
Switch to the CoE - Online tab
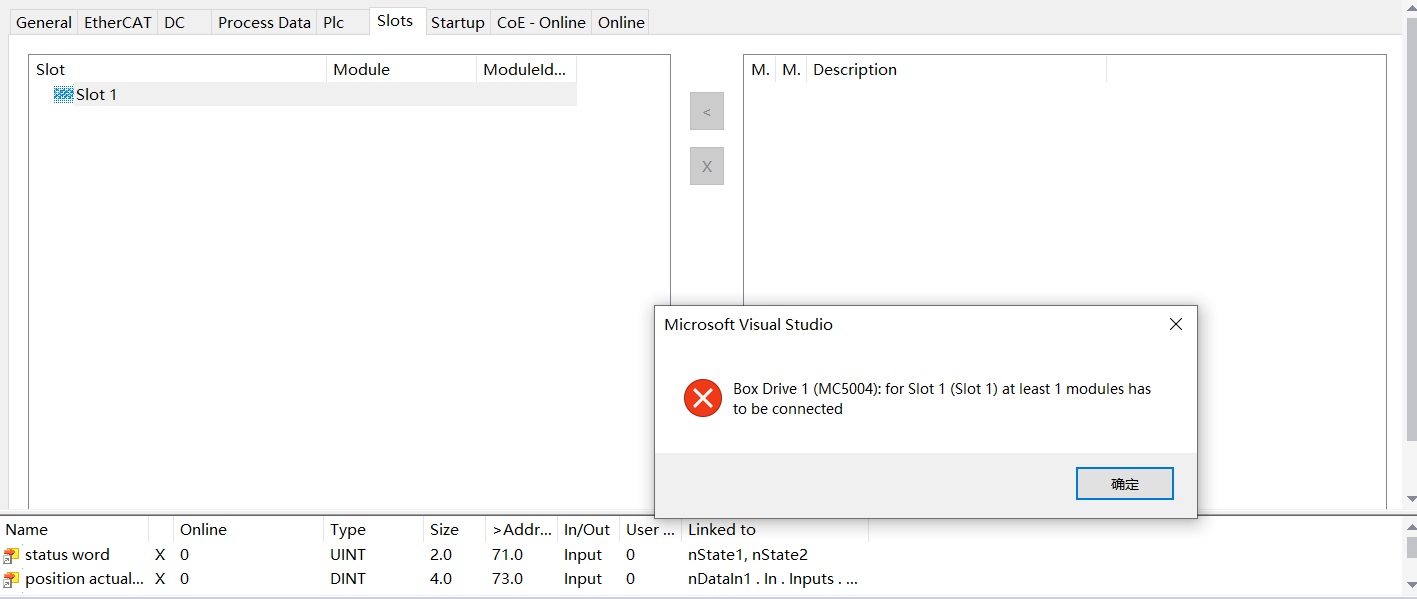pyautogui.click(x=541, y=22)
